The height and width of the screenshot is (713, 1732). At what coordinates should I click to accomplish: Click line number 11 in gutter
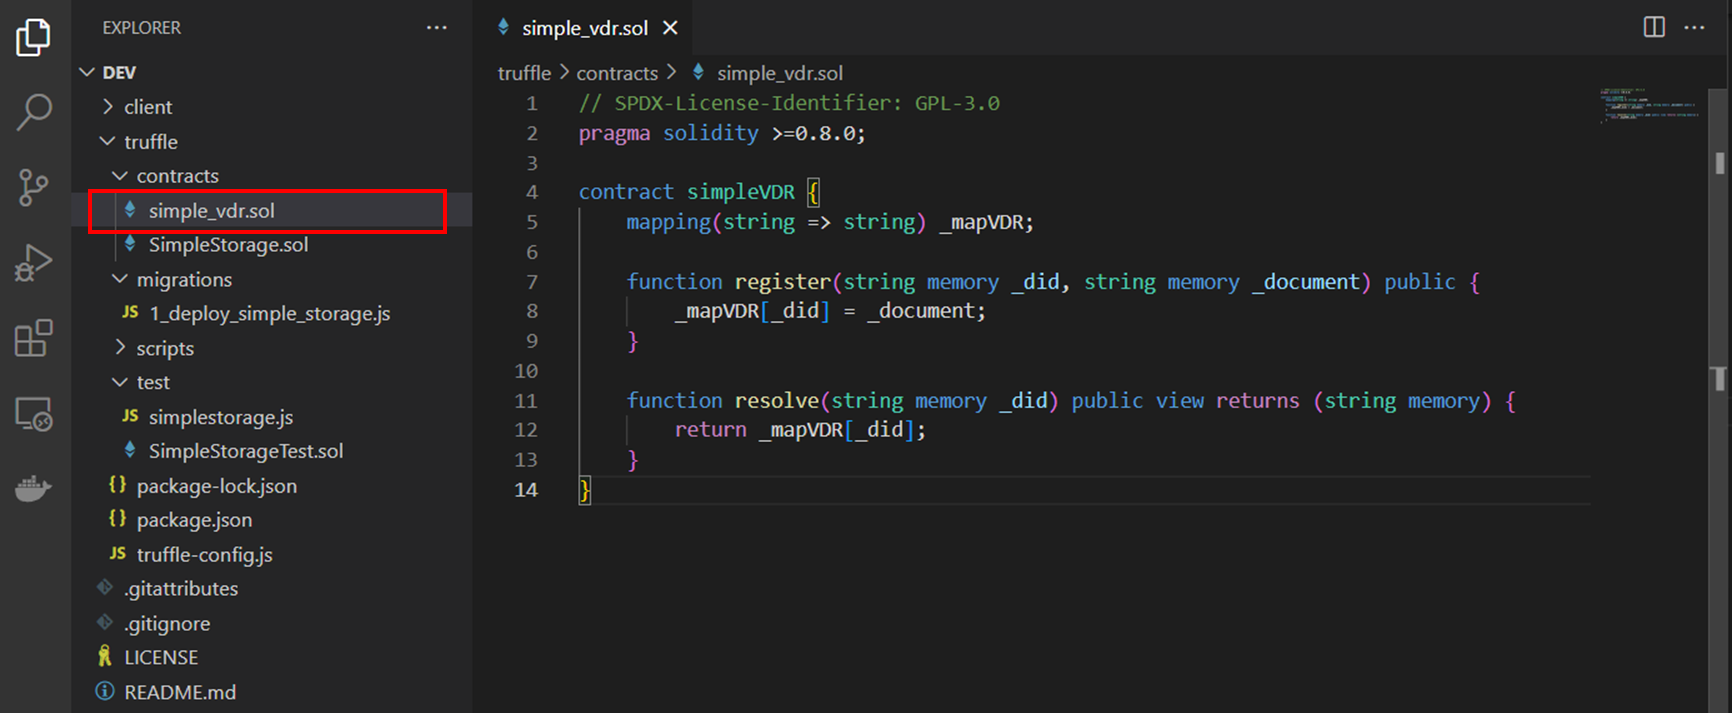coord(526,401)
